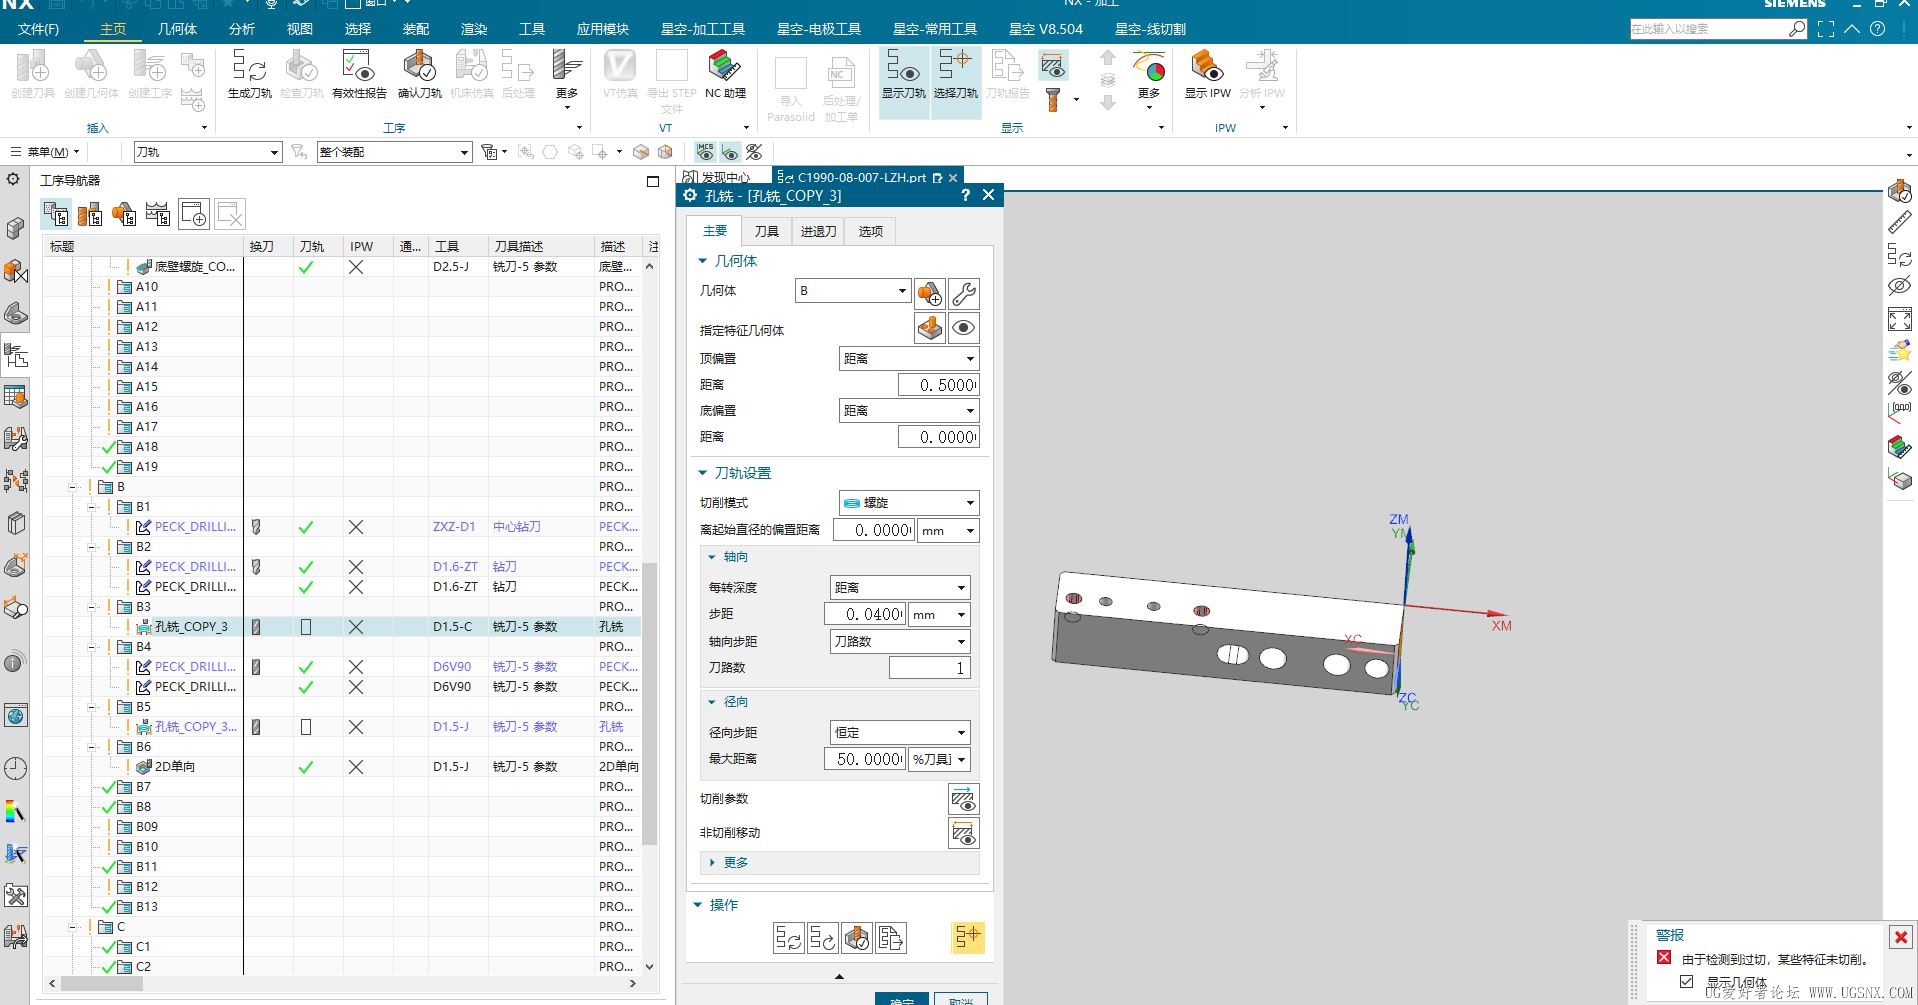Image resolution: width=1918 pixels, height=1005 pixels.
Task: Click the 确定 OK button
Action: tap(902, 999)
